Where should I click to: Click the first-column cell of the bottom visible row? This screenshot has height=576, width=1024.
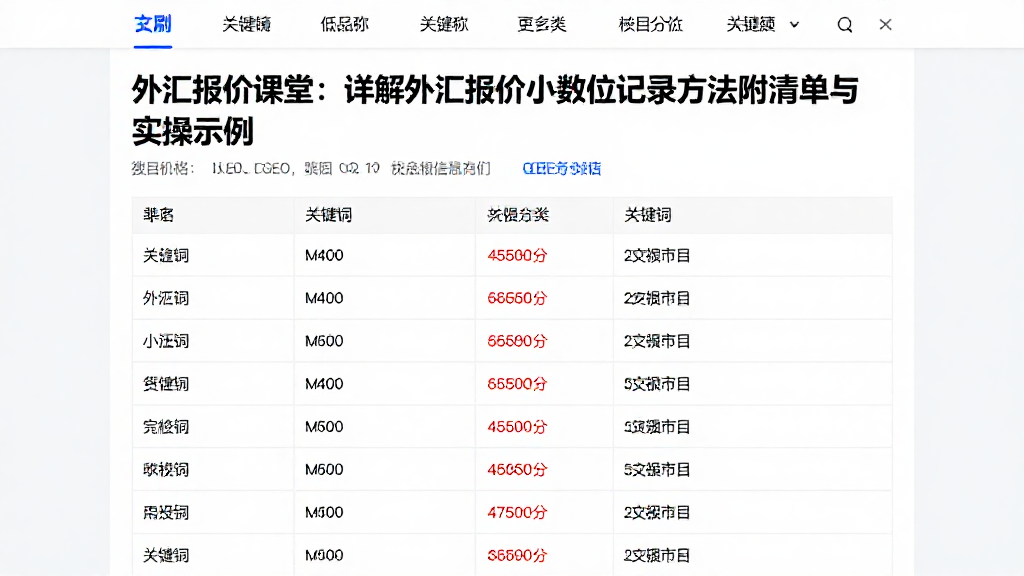point(166,555)
